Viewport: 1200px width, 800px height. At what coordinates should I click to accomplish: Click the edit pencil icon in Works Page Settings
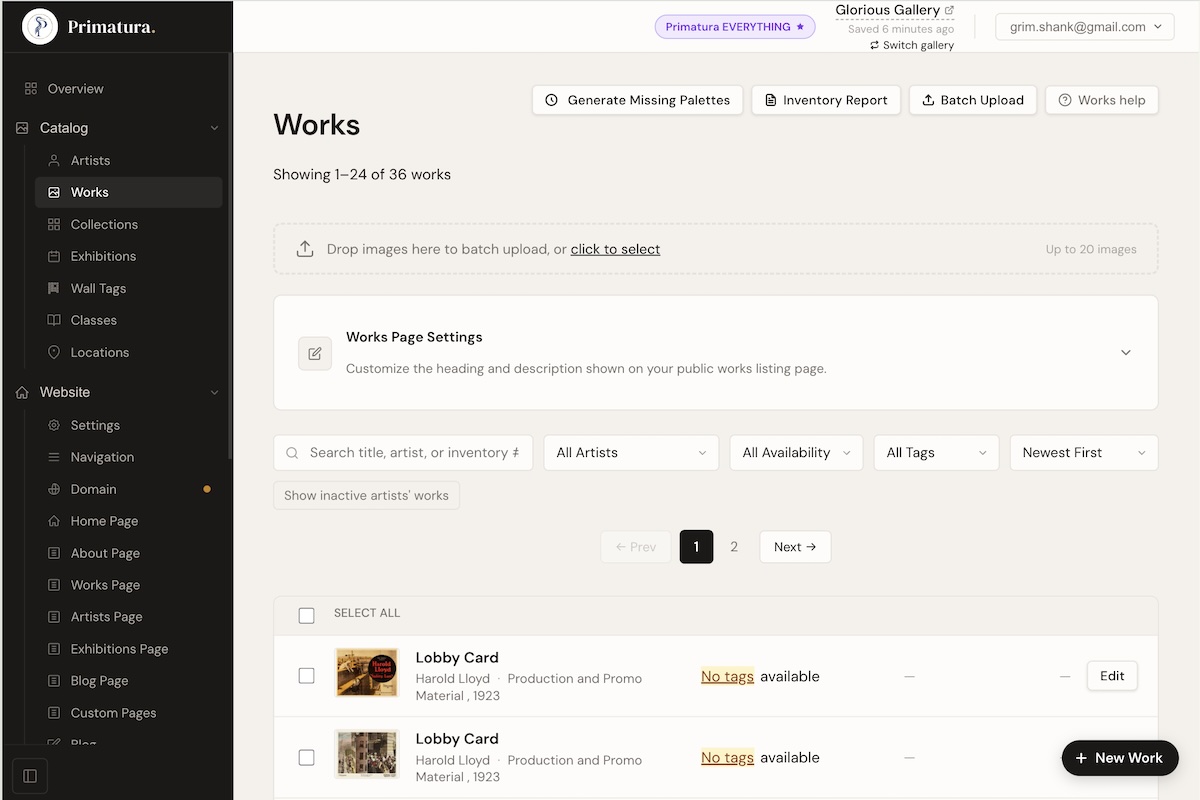tap(315, 353)
